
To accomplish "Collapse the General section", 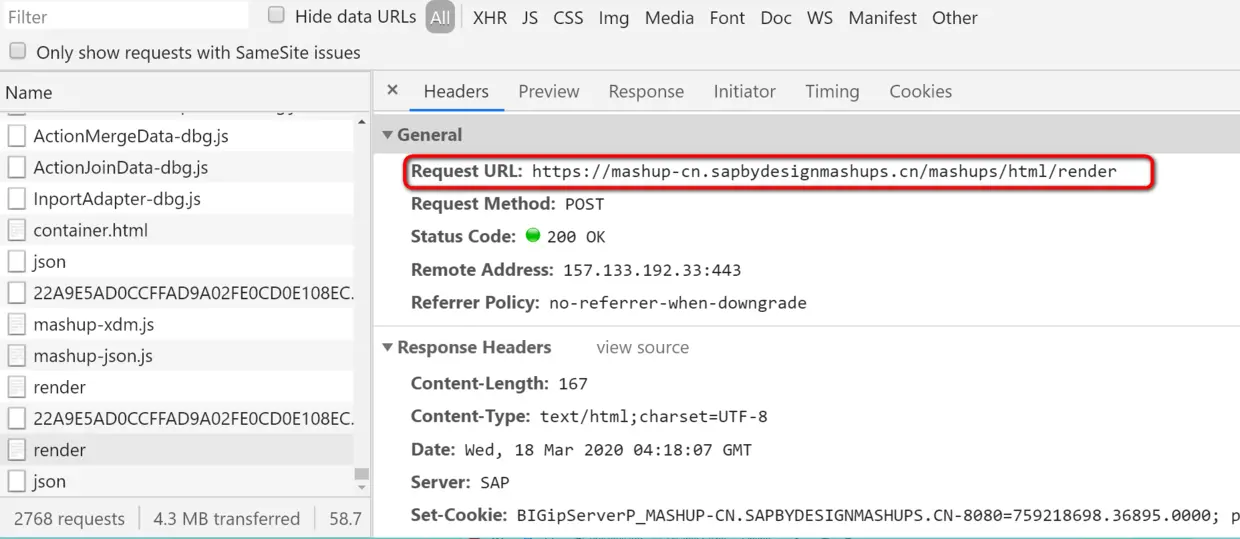I will click(388, 135).
